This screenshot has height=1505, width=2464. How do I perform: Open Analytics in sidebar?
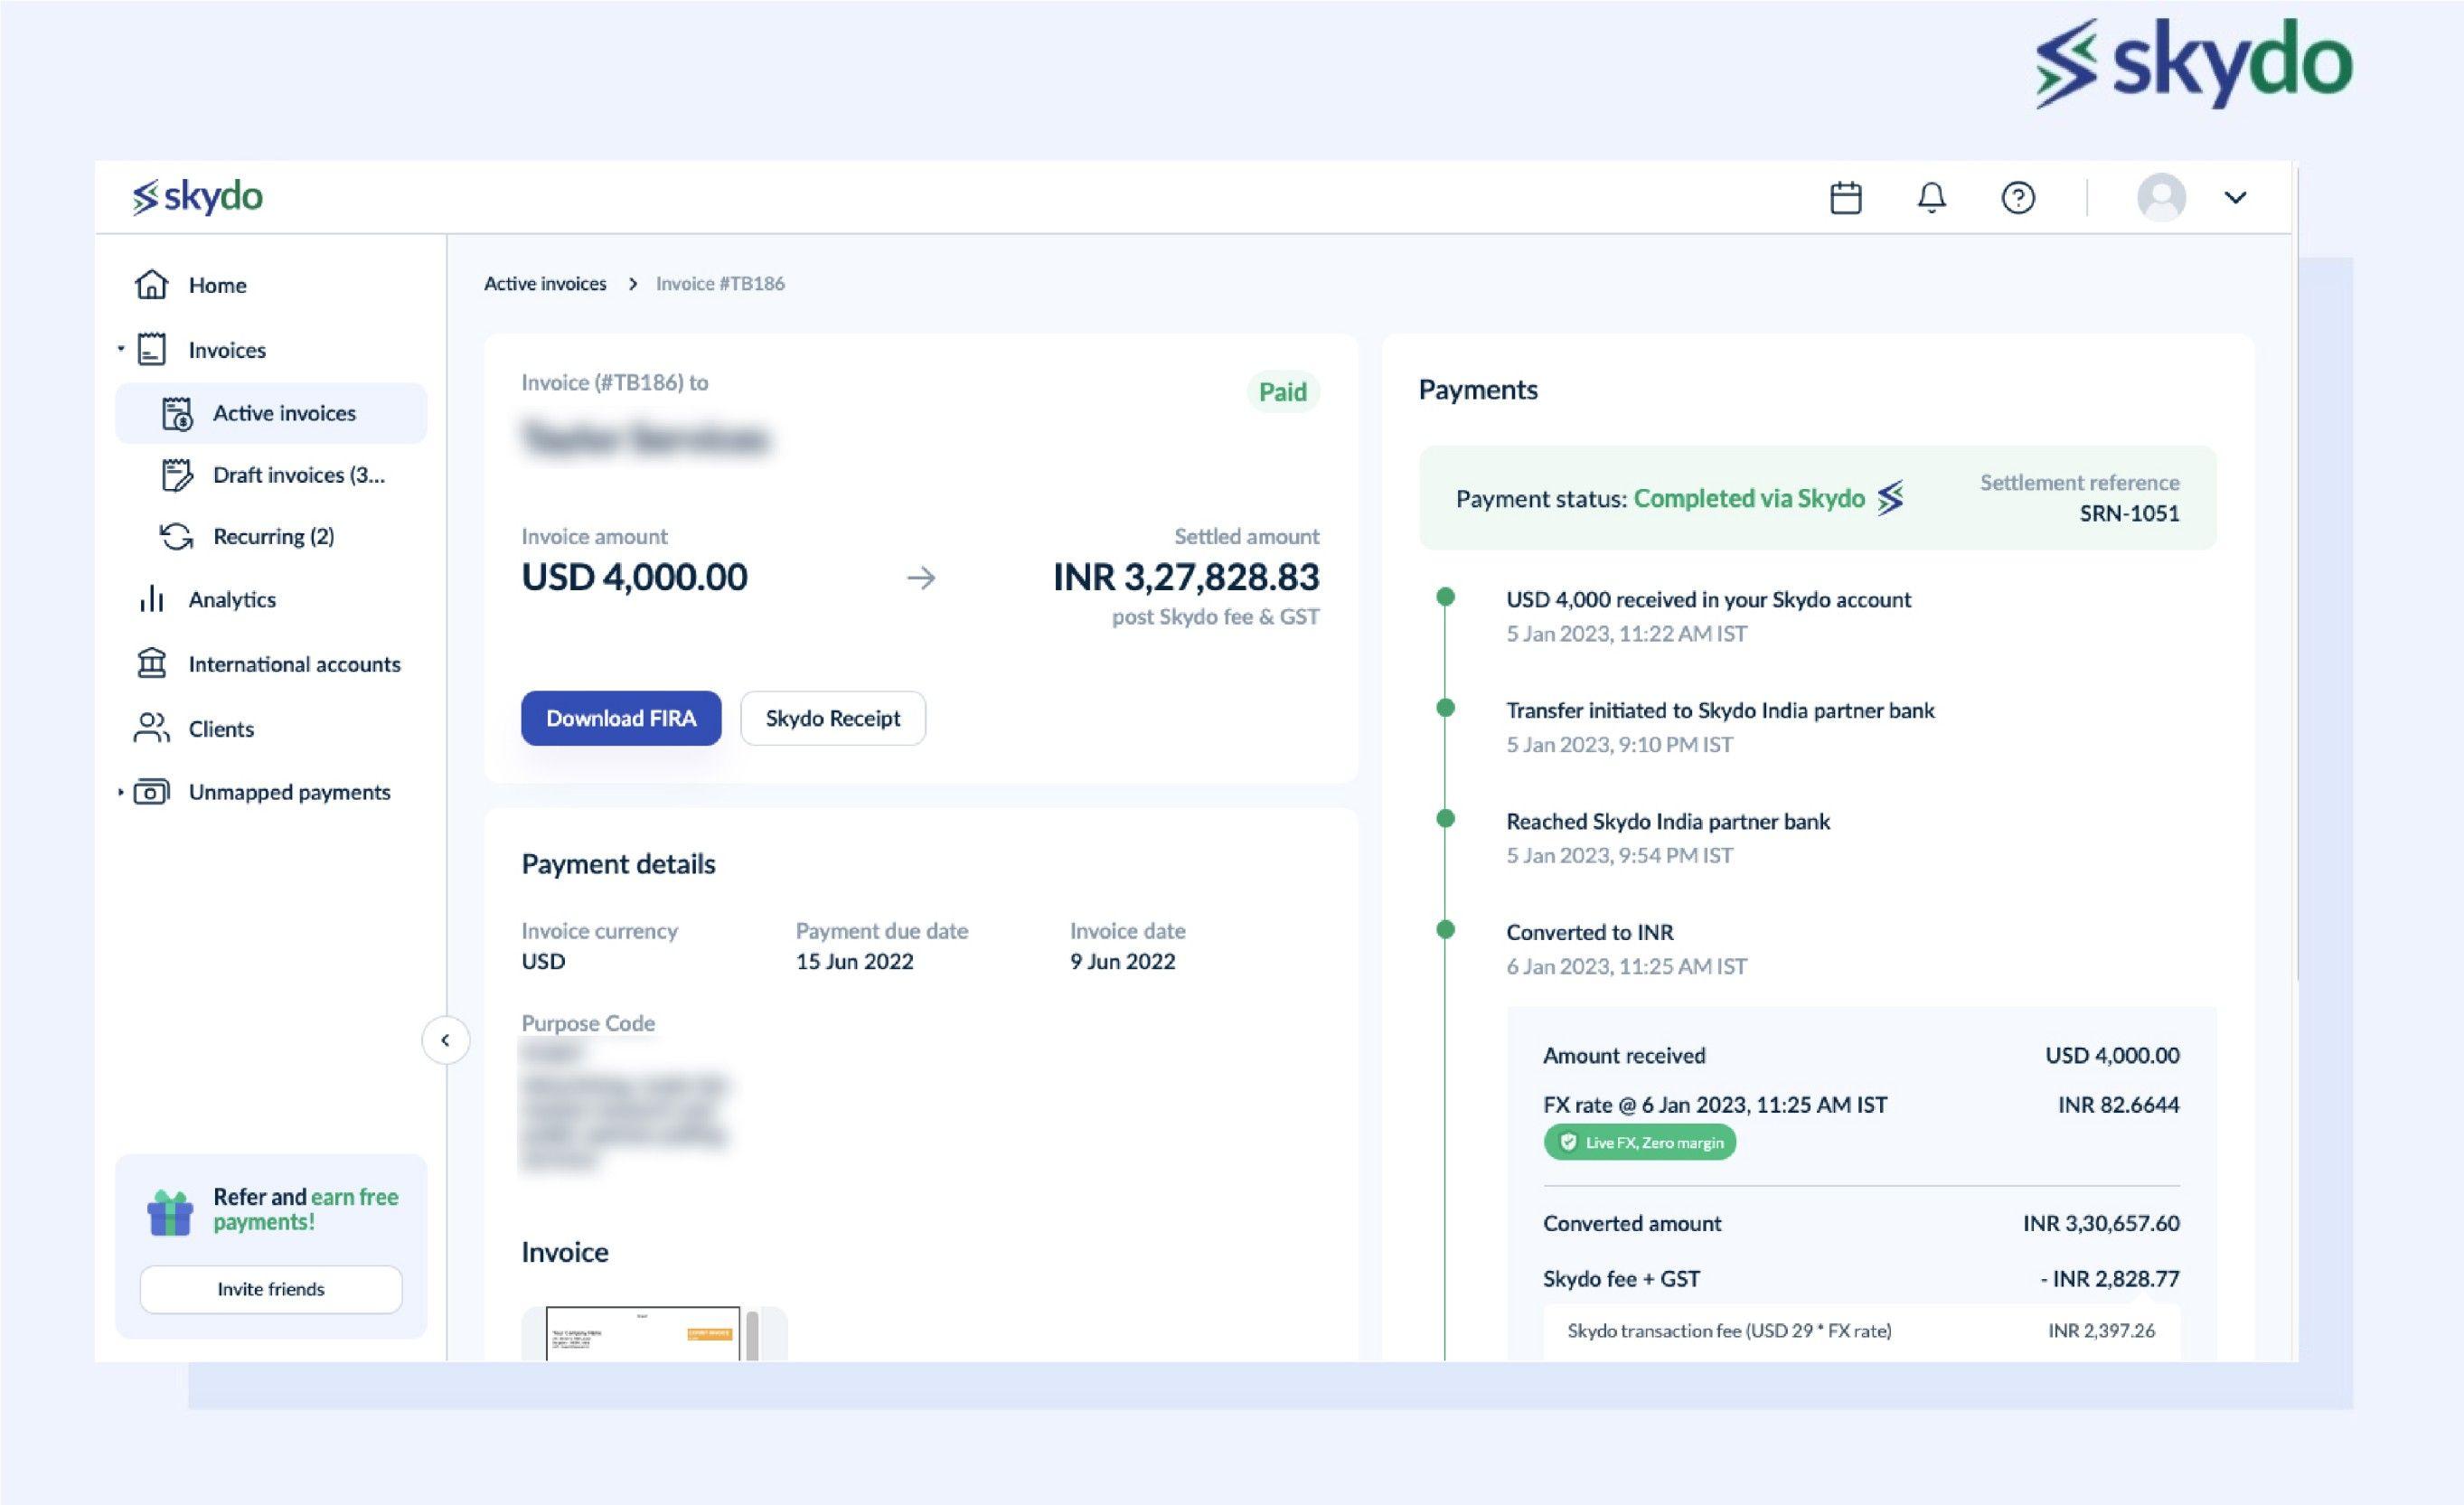232,599
